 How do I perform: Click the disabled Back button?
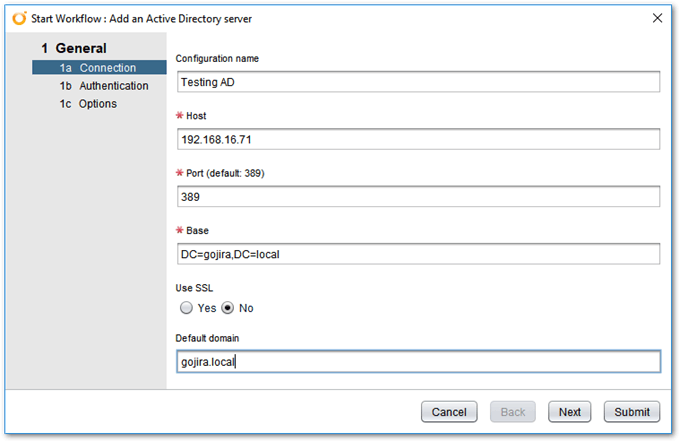[x=513, y=412]
